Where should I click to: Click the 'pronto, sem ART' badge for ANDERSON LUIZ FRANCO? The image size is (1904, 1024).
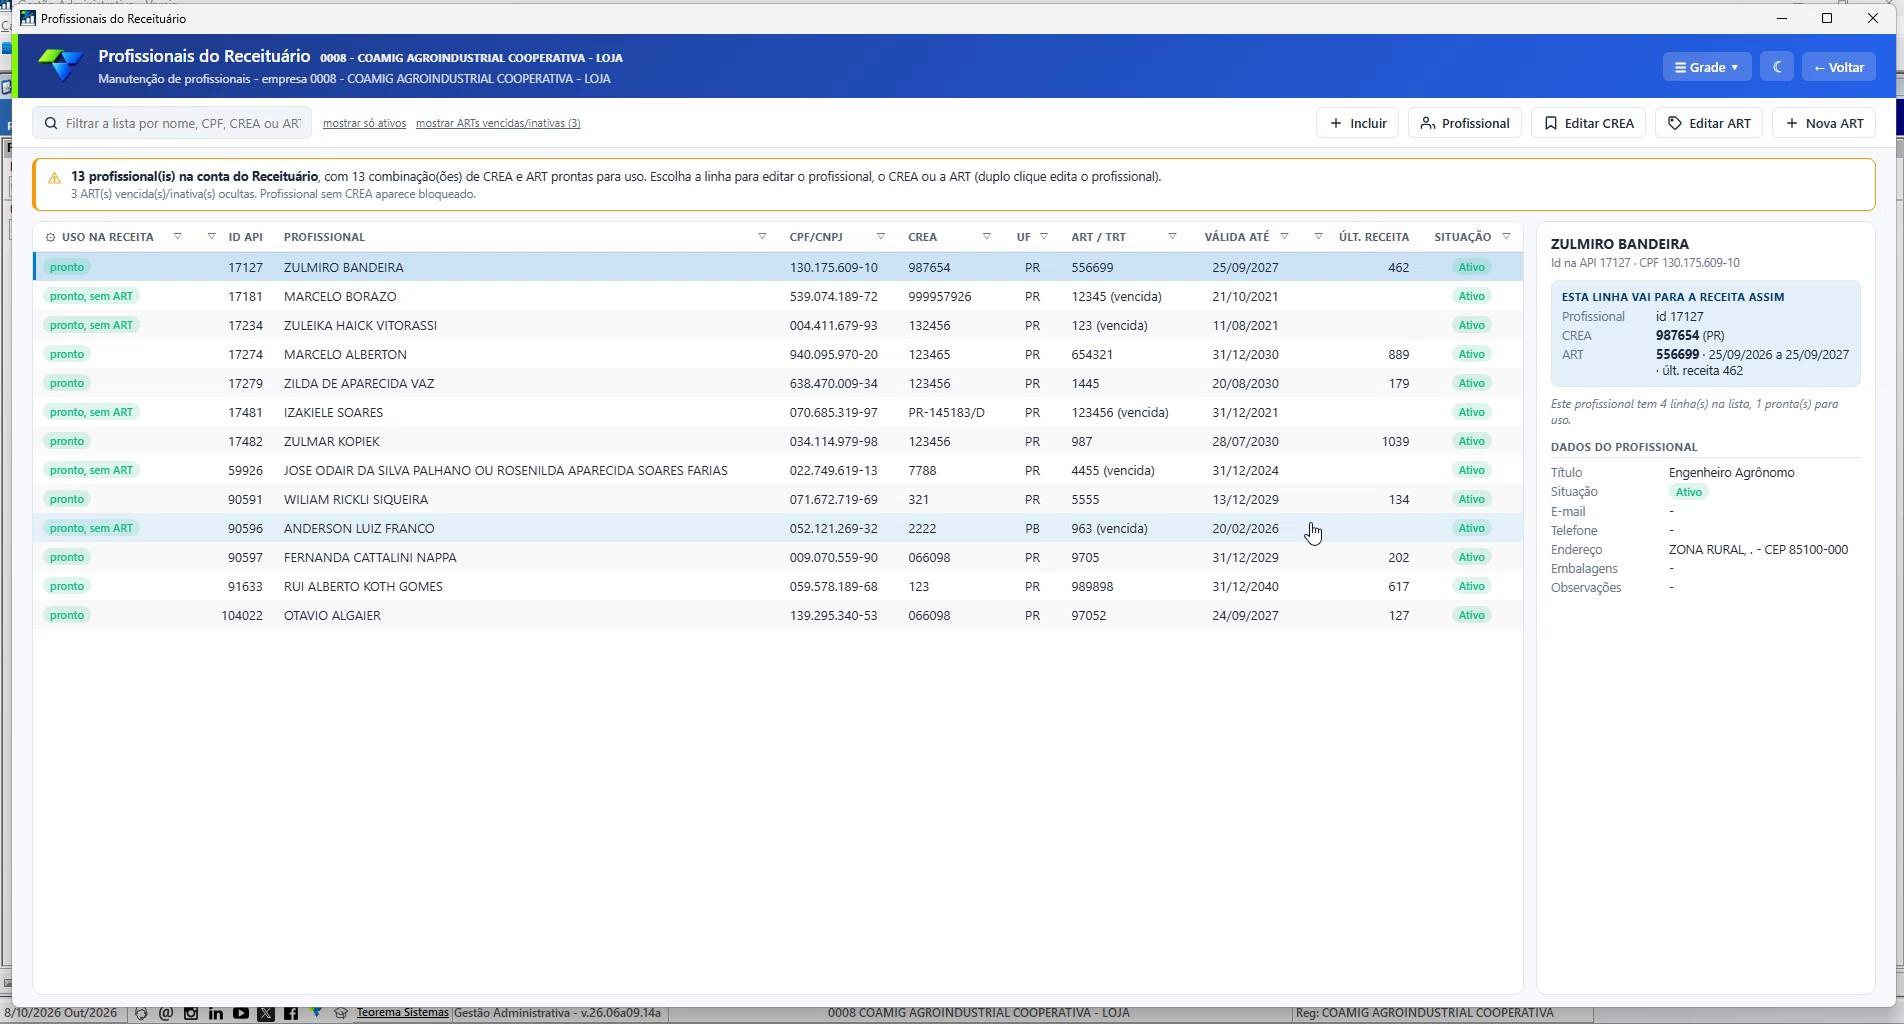(91, 528)
